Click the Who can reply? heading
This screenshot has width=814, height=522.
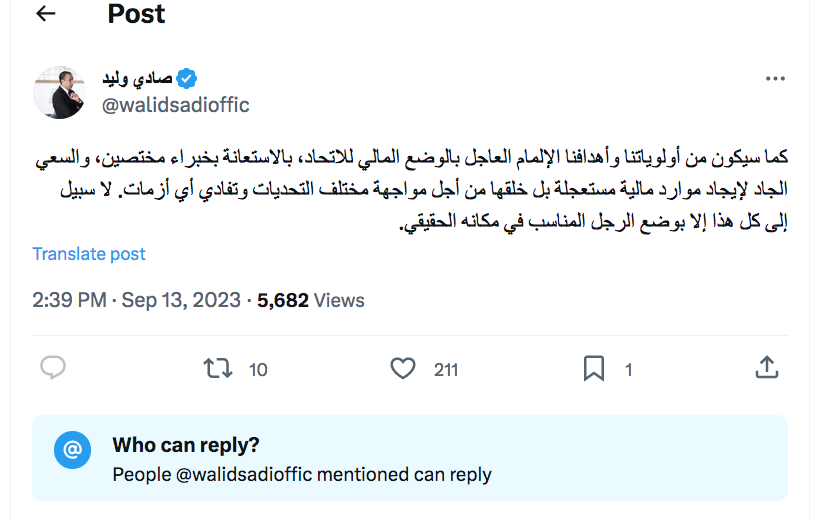[x=185, y=445]
